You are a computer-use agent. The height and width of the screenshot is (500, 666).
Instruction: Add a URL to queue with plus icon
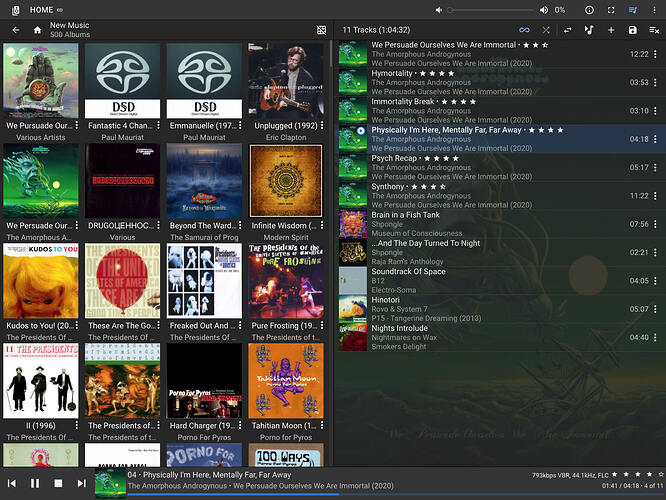pyautogui.click(x=611, y=30)
